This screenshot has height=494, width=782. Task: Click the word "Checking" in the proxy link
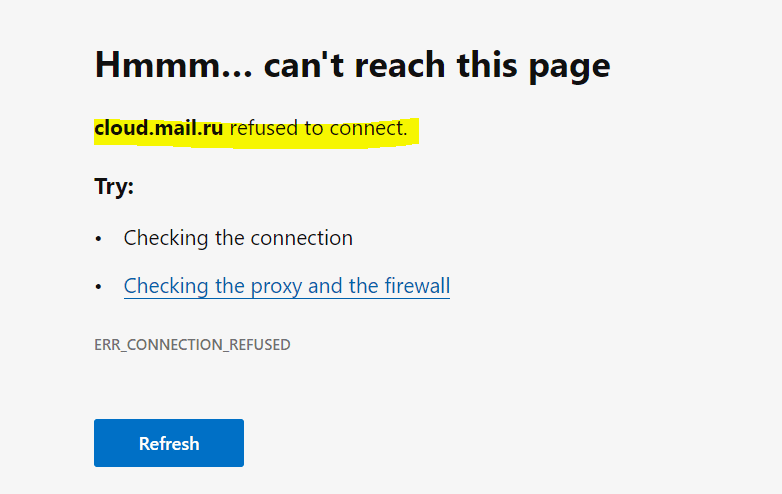pos(166,287)
